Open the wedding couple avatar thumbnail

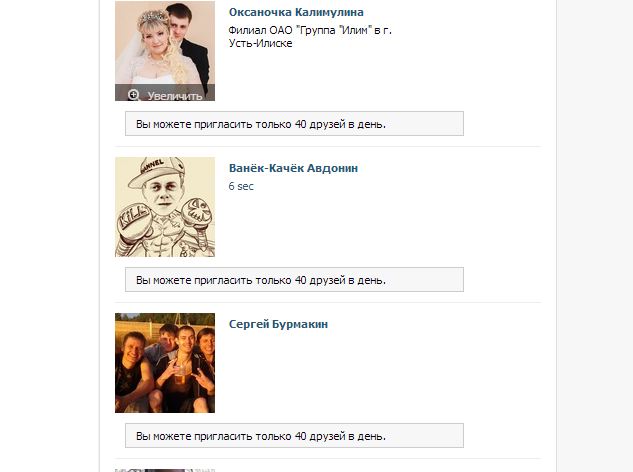165,50
